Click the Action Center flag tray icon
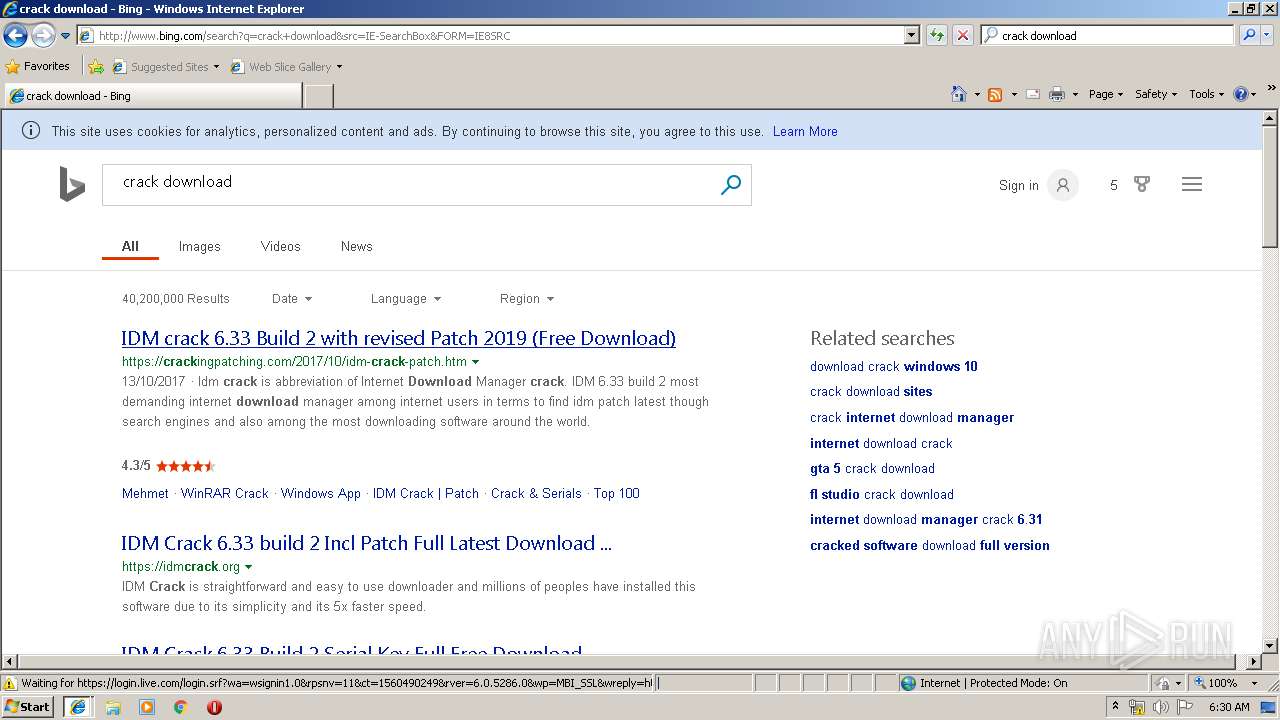 (1184, 707)
